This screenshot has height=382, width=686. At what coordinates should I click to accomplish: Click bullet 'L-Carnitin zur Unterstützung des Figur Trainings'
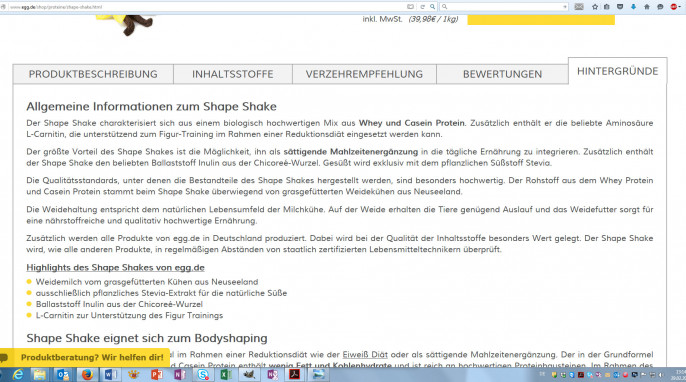130,315
